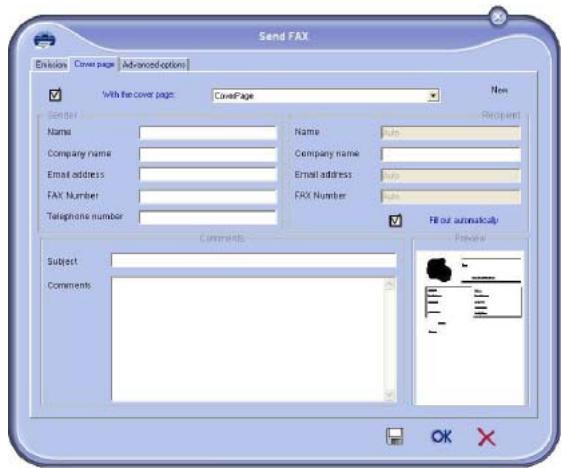Click the Recipient Email address field
This screenshot has height=468, width=562.
click(451, 175)
